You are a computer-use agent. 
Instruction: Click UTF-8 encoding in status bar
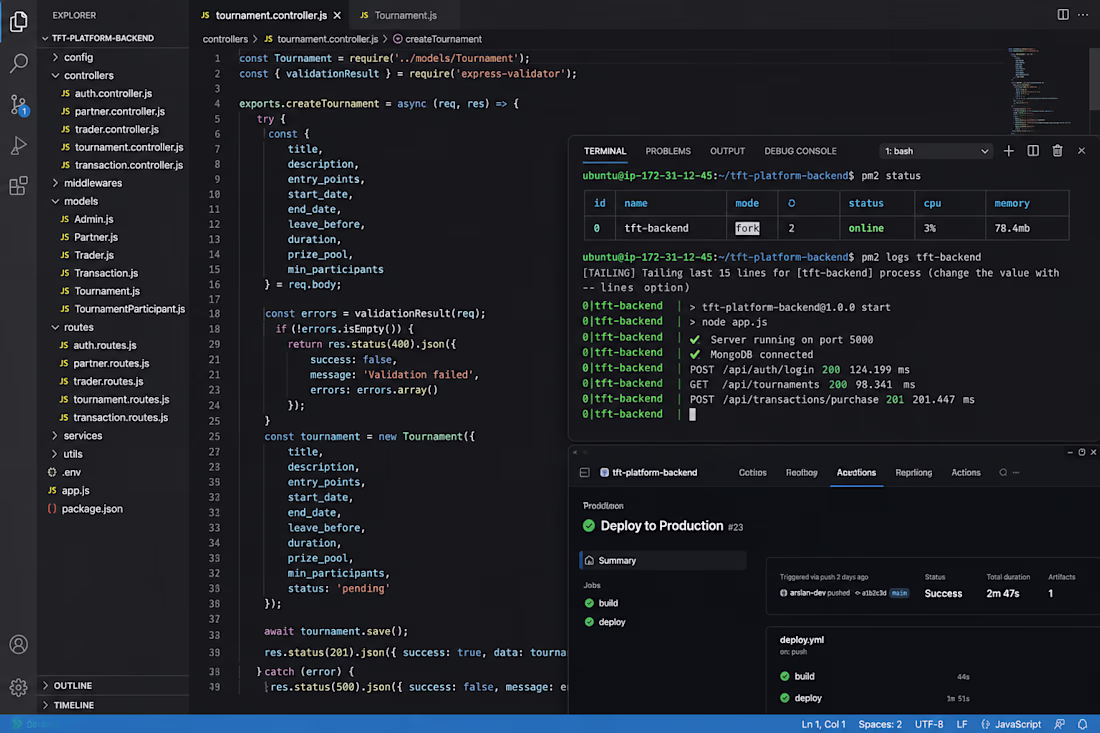[929, 724]
